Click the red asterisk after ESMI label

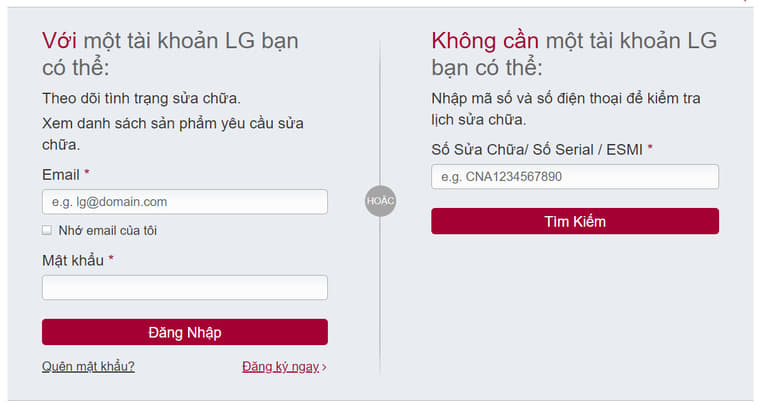pyautogui.click(x=650, y=149)
